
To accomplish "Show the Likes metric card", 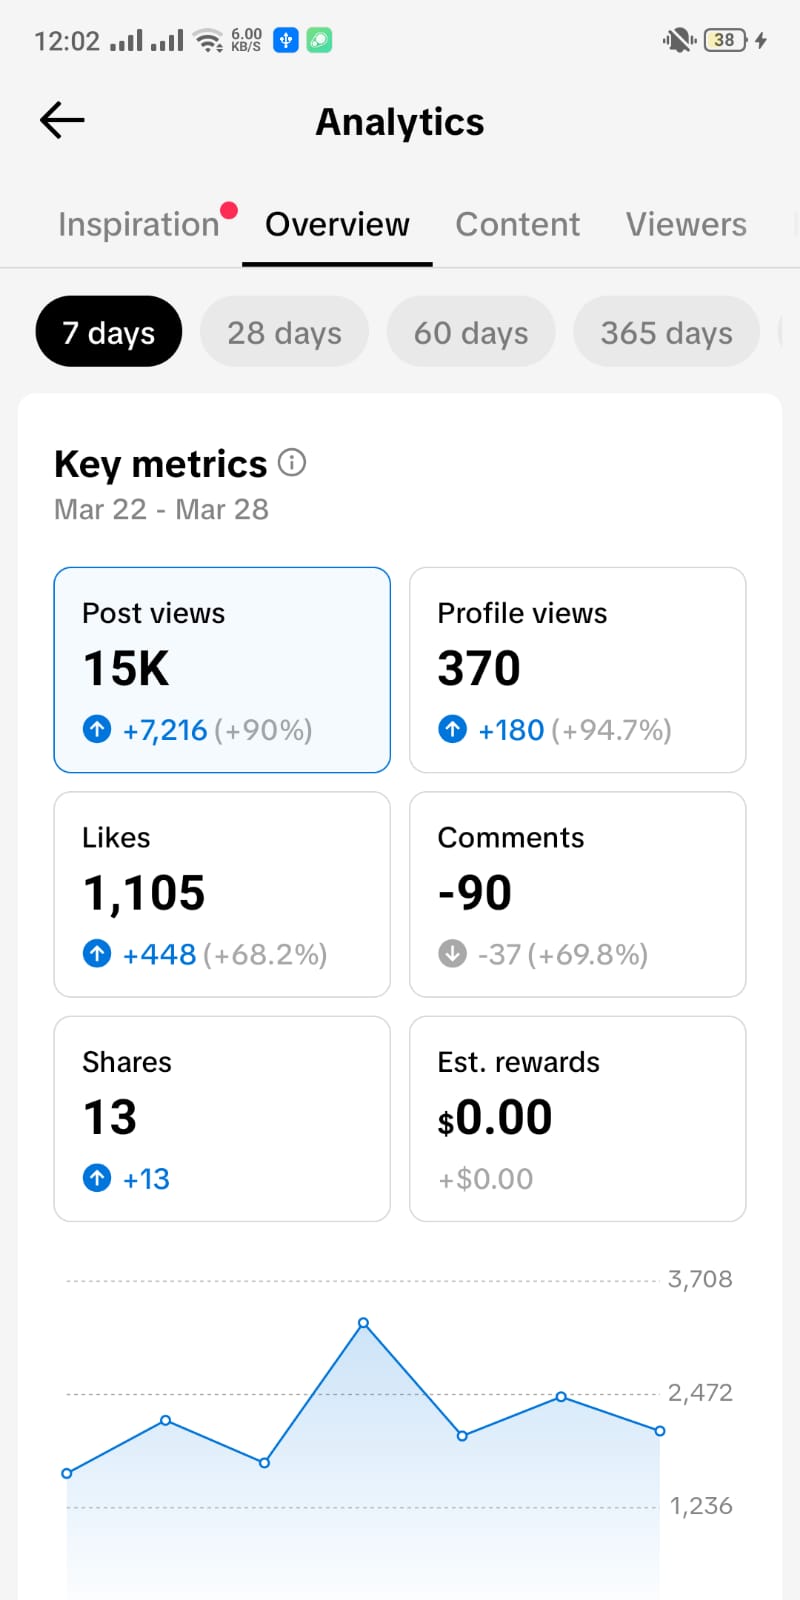I will coord(222,894).
